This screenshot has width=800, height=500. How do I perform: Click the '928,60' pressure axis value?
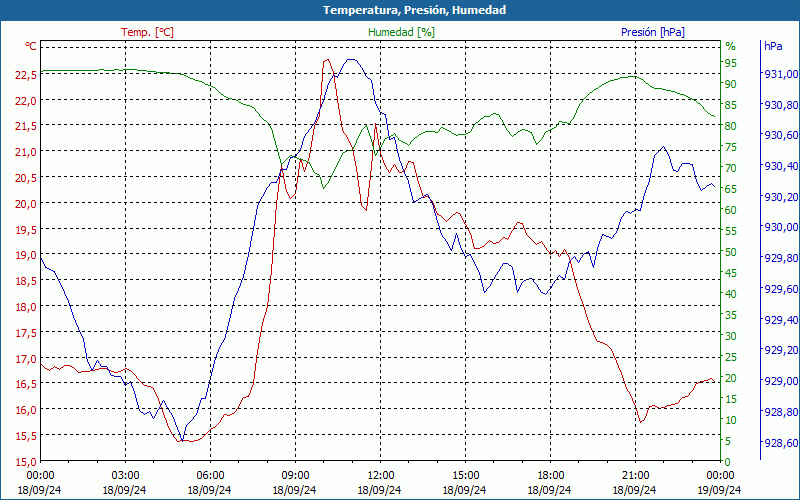click(x=781, y=442)
